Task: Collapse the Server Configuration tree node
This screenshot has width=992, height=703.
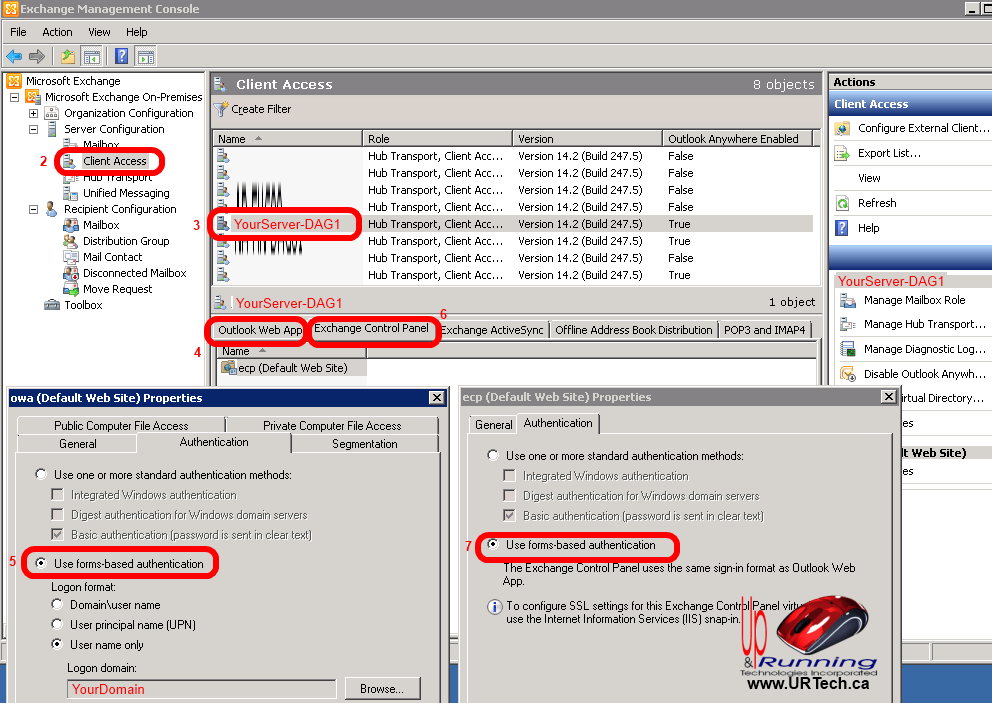Action: pos(33,129)
